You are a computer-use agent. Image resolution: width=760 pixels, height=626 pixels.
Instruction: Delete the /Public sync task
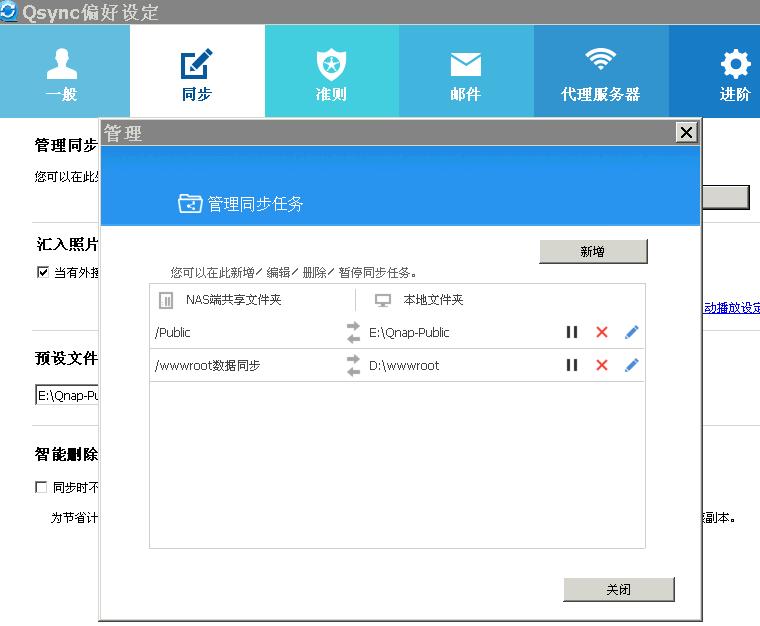point(602,332)
